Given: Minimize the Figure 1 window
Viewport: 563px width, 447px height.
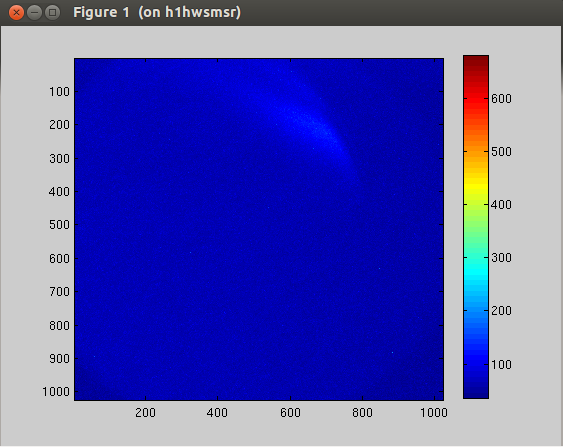Looking at the screenshot, I should tap(34, 13).
